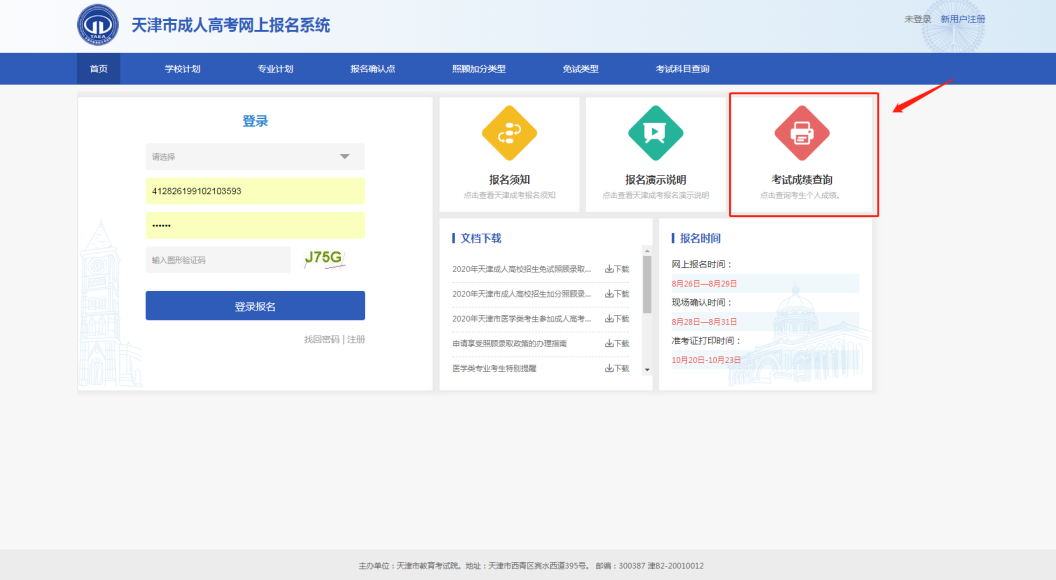
Task: Download the 医学类专业考生特别提醒 file
Action: 617,368
